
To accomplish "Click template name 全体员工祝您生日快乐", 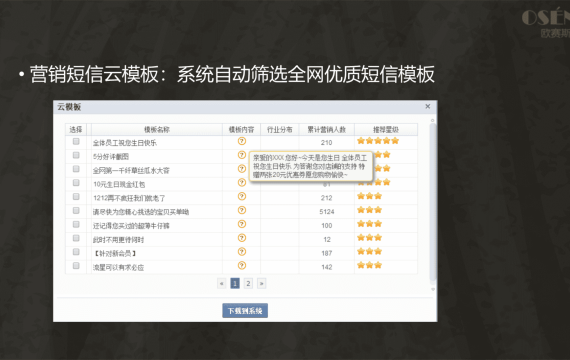I will click(x=125, y=143).
